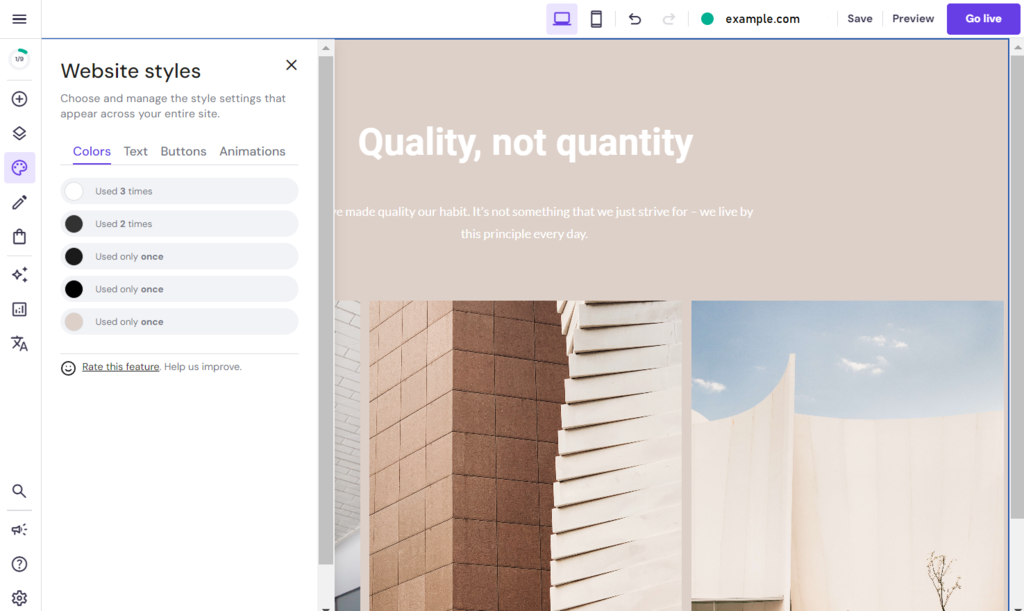
Task: Switch to the Text styles tab
Action: (135, 151)
